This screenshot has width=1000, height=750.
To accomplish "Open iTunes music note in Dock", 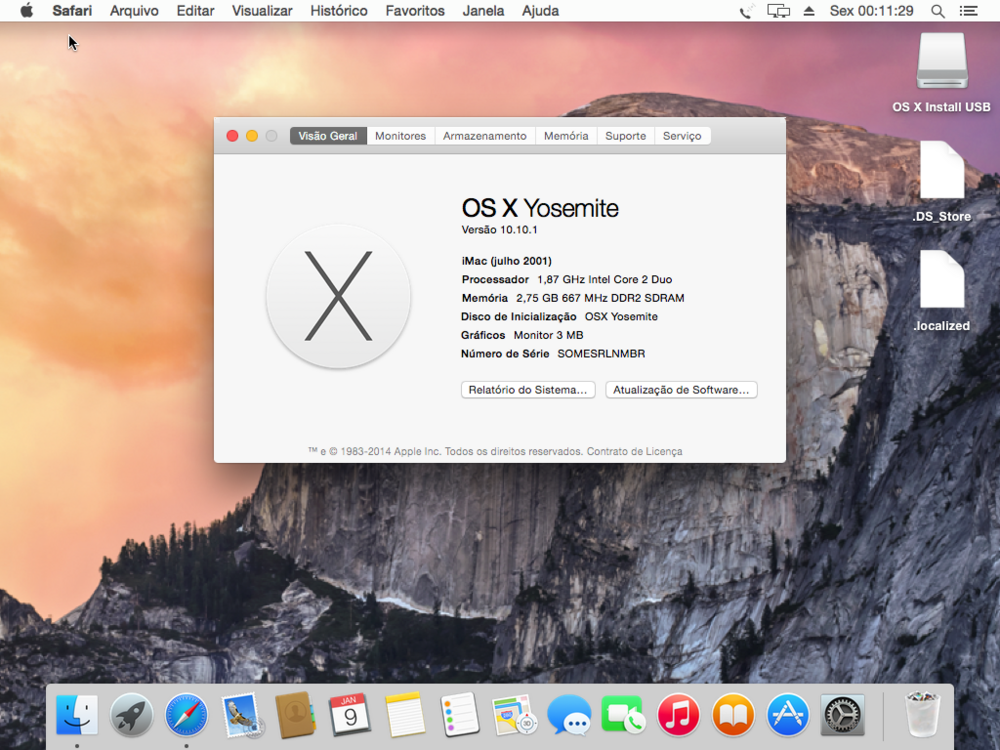I will (x=678, y=715).
